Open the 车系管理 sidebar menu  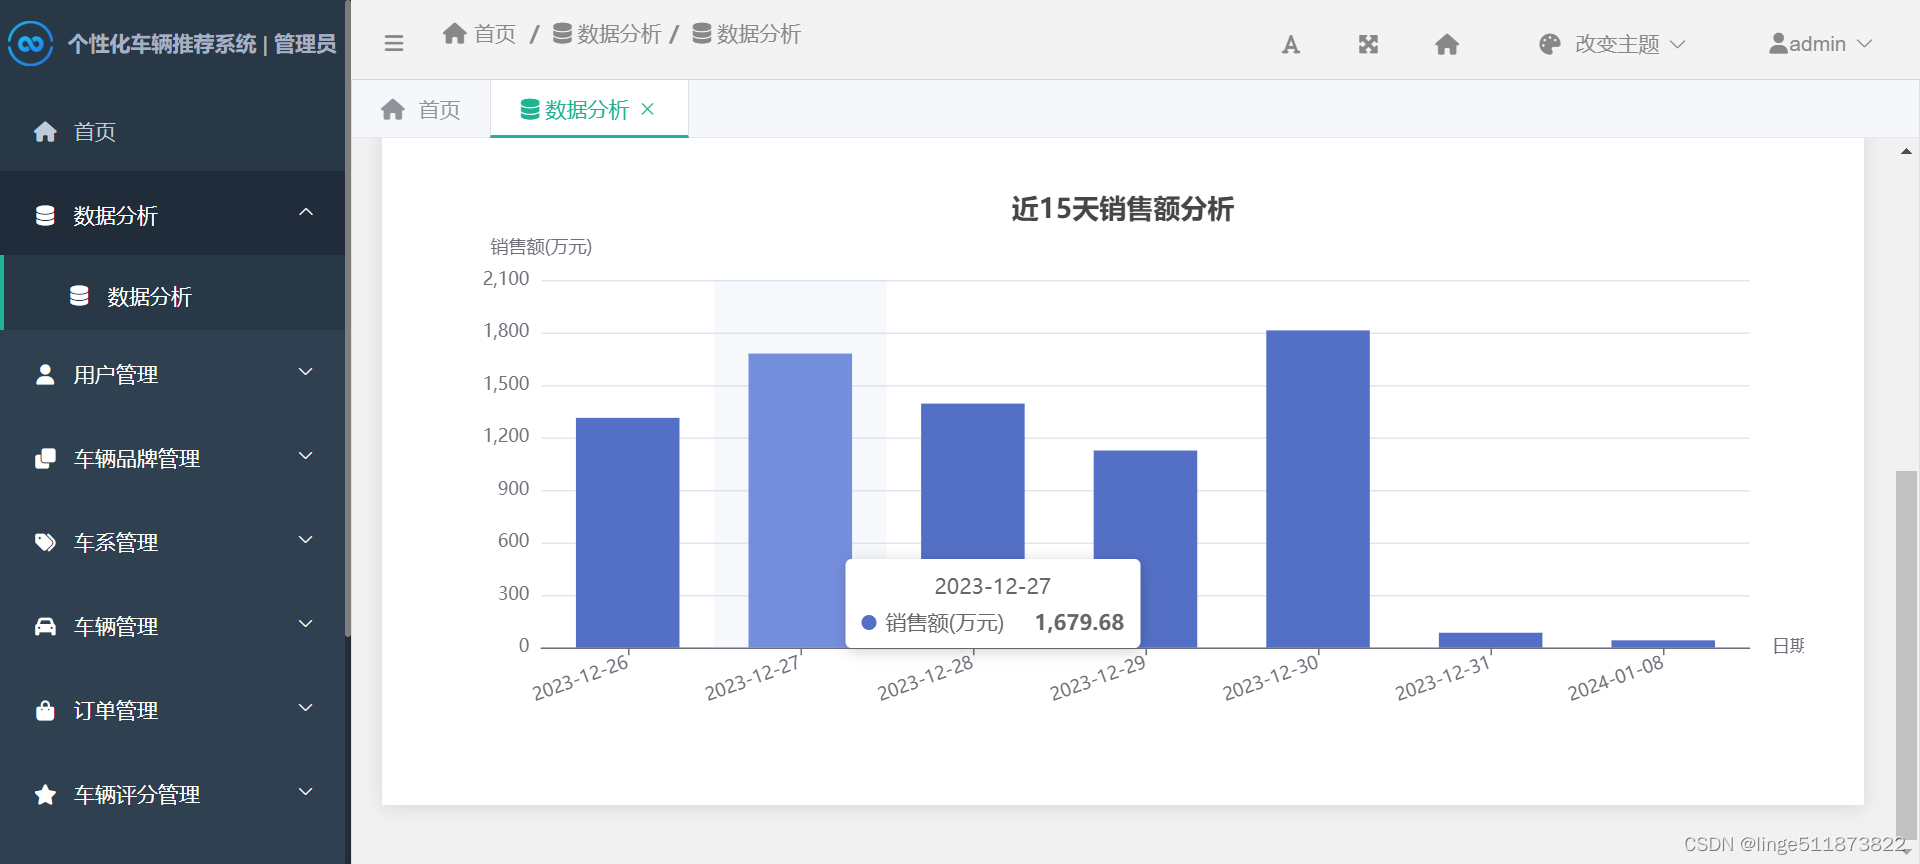[172, 542]
